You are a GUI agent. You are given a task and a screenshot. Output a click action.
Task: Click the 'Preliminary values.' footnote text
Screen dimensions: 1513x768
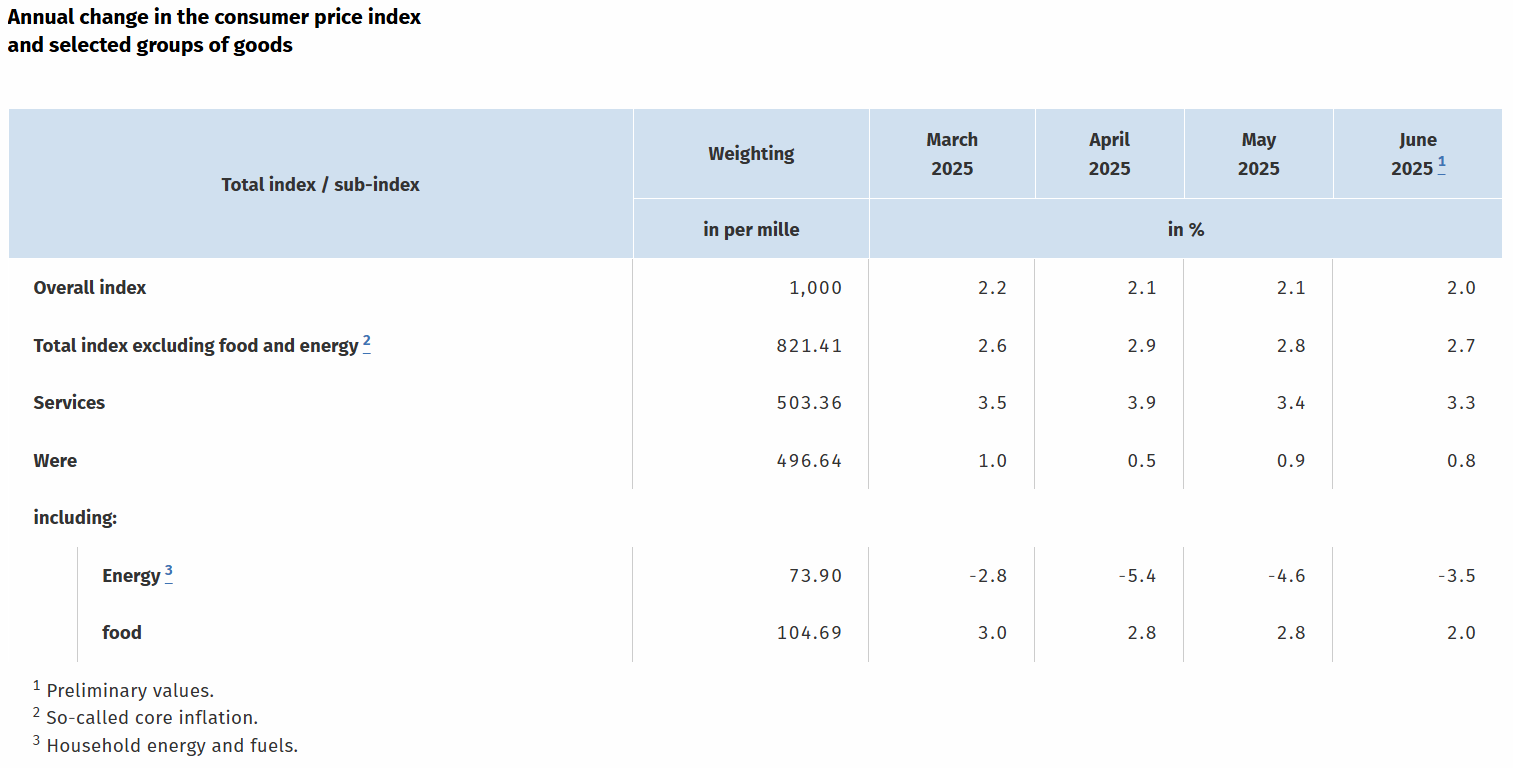click(130, 690)
